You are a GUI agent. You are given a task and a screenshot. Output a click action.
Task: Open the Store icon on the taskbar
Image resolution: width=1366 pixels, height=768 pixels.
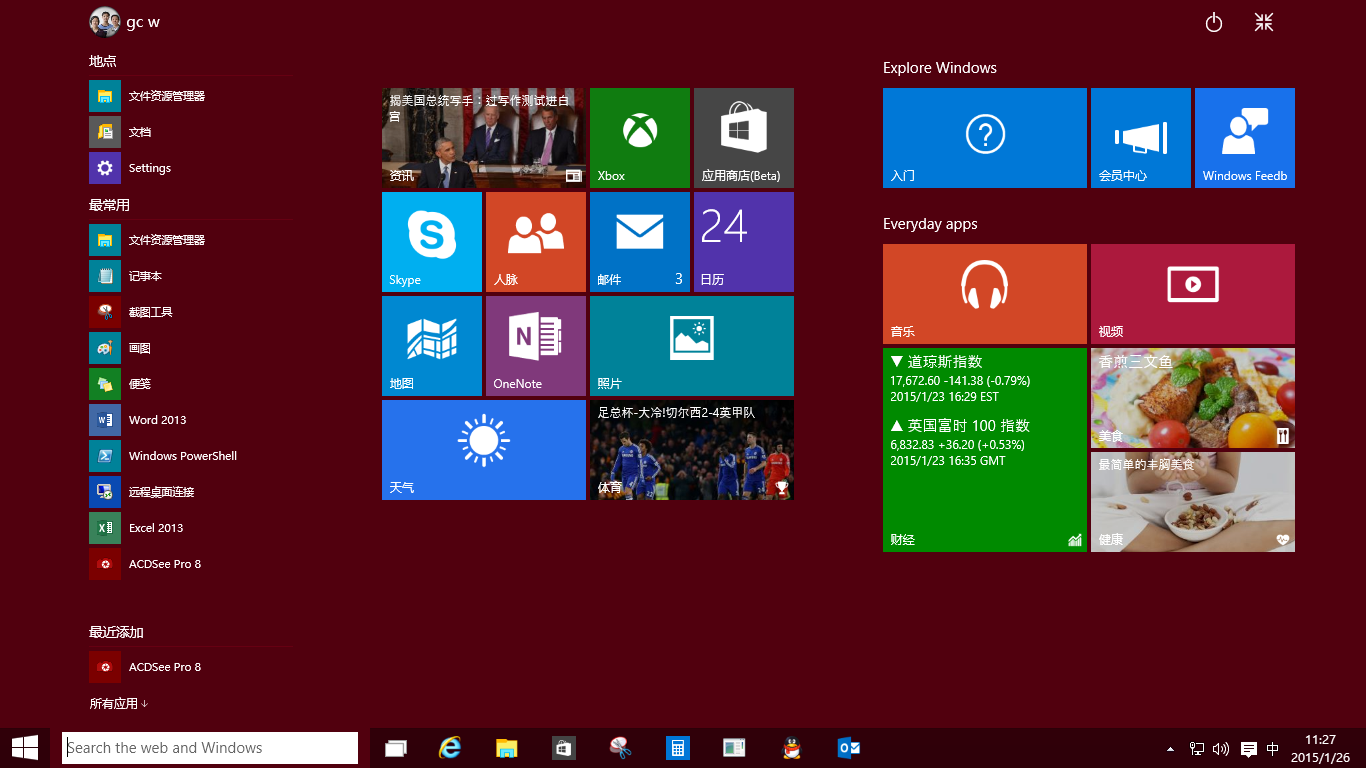pos(564,748)
